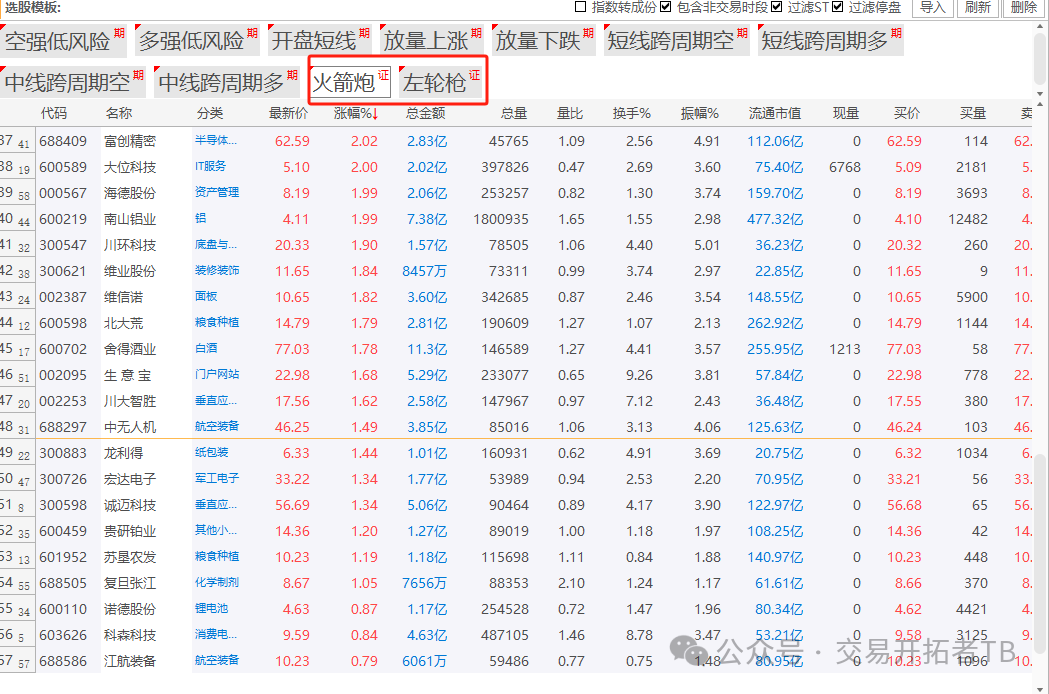Select the 维信诺 stock name
Image resolution: width=1049 pixels, height=694 pixels.
pos(123,297)
